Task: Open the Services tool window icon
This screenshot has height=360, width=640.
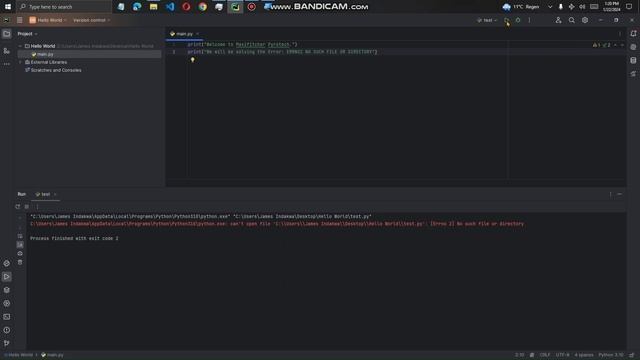Action: [x=7, y=303]
